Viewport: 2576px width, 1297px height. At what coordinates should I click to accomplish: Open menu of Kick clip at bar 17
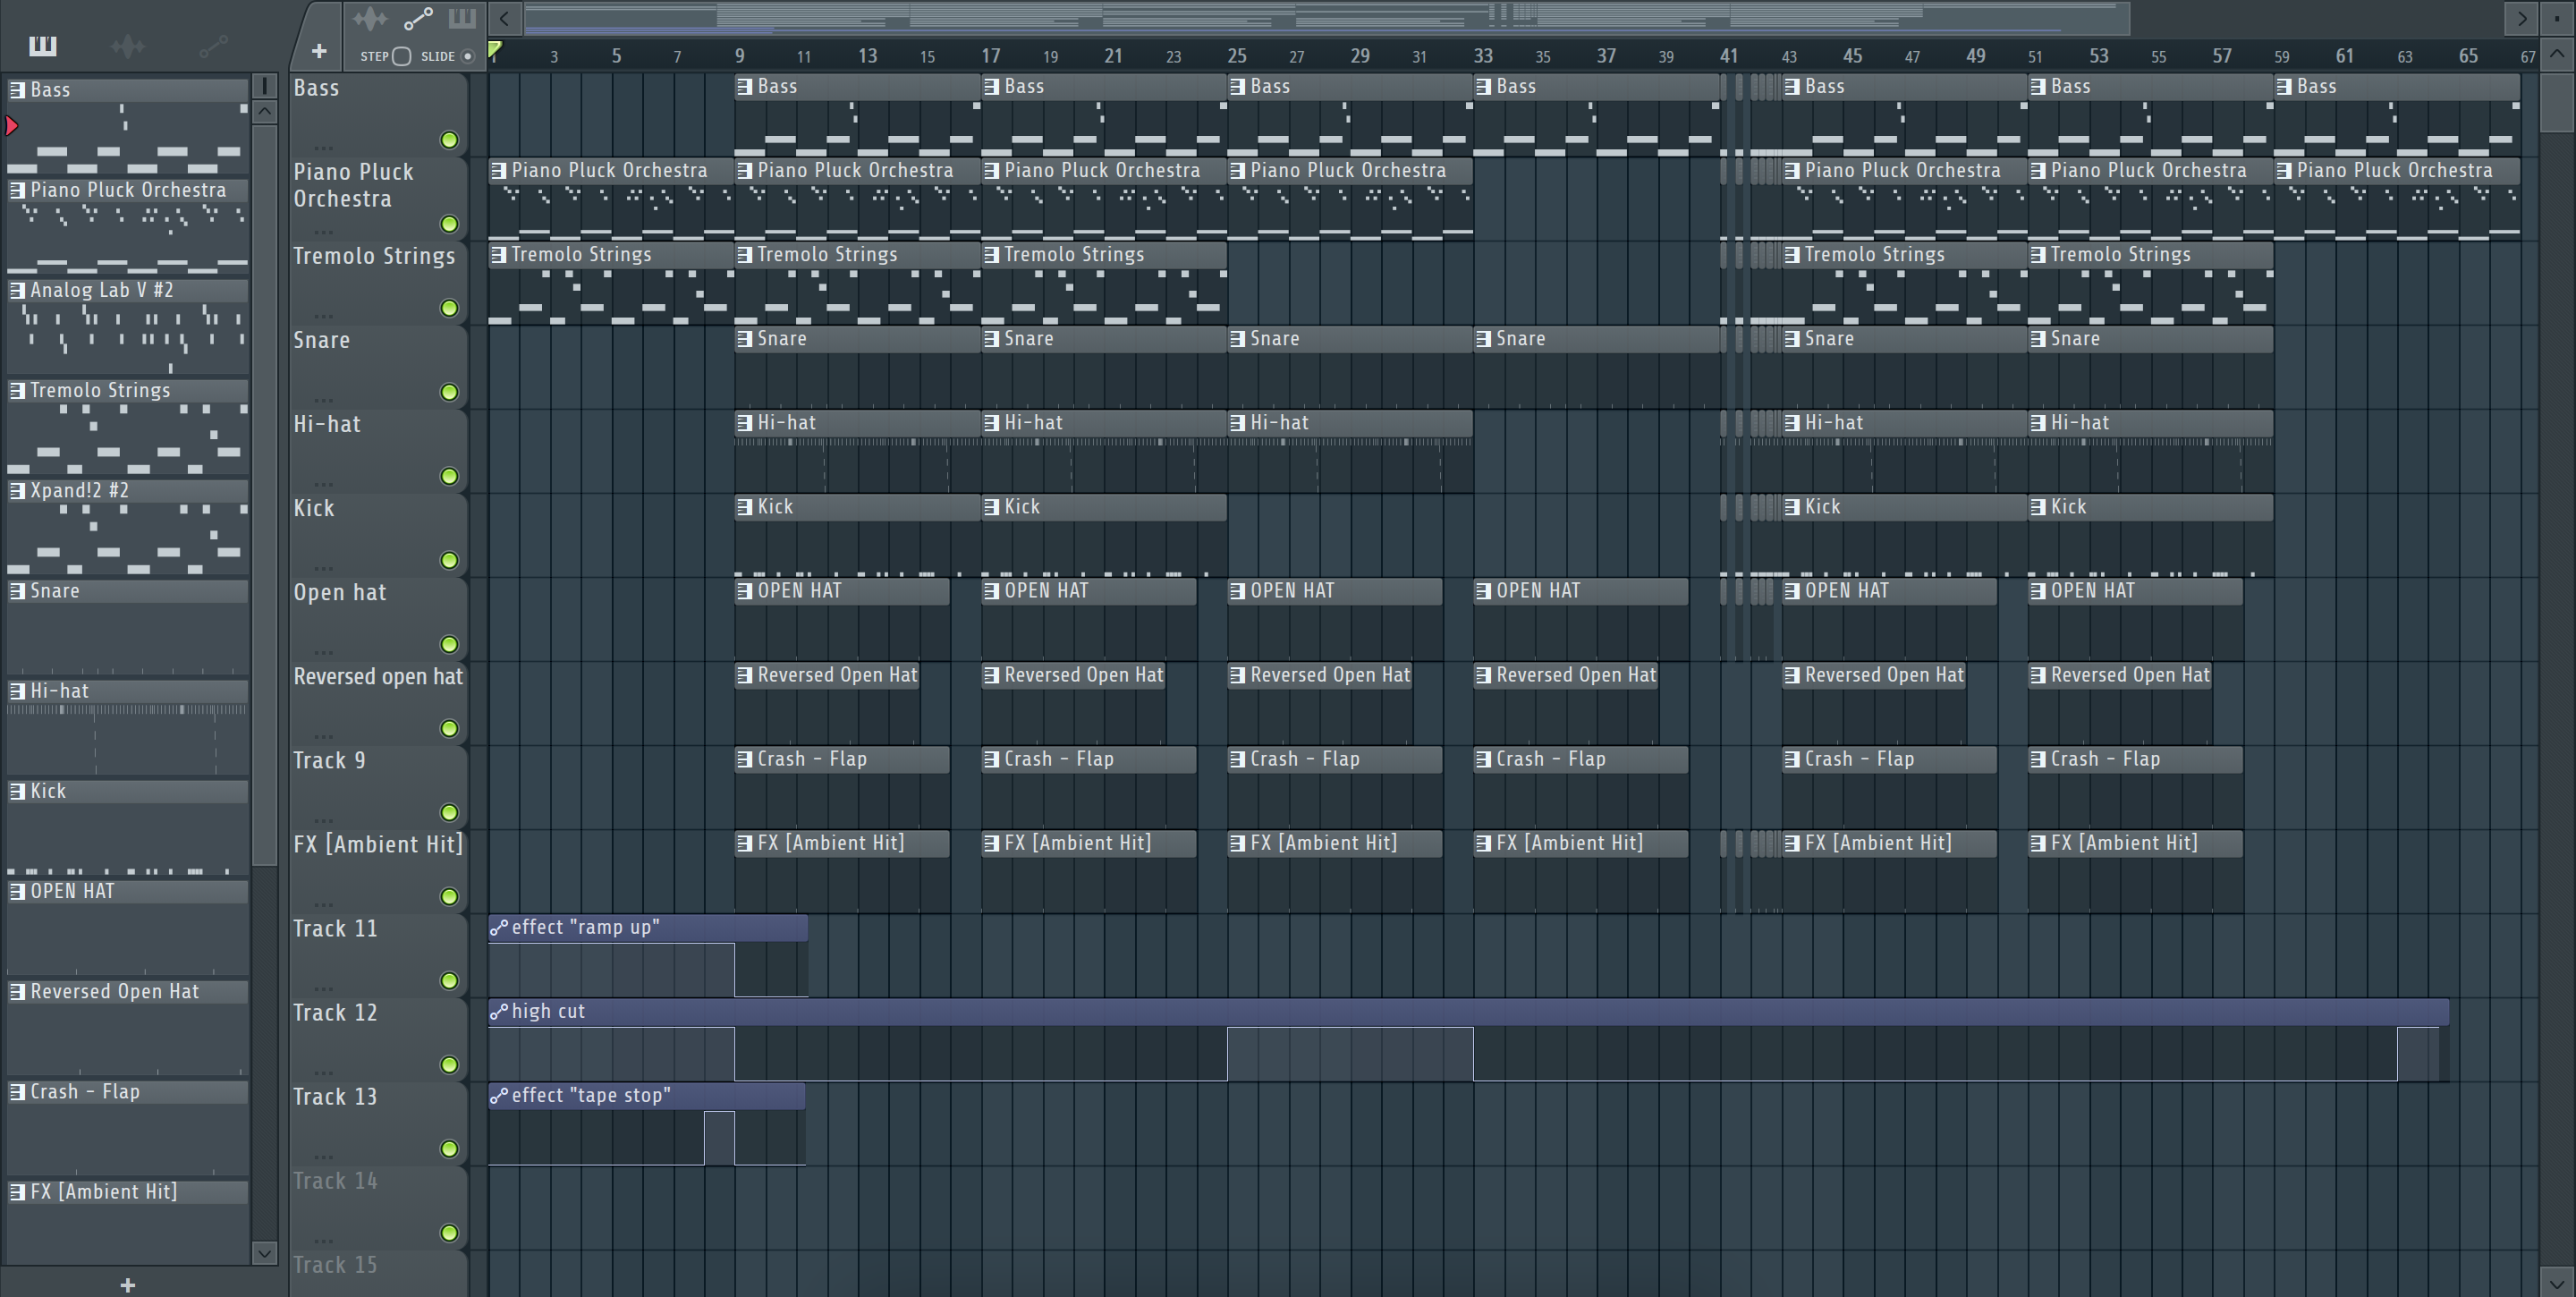pyautogui.click(x=992, y=506)
